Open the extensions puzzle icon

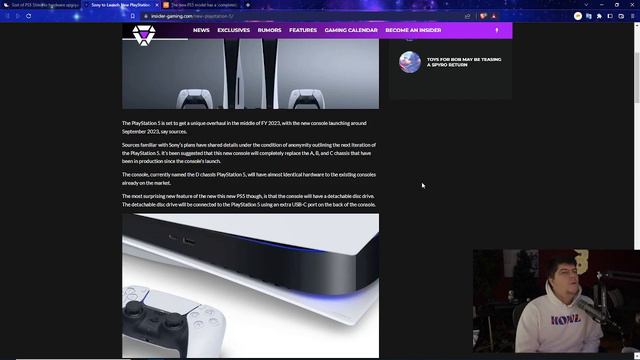pyautogui.click(x=599, y=16)
